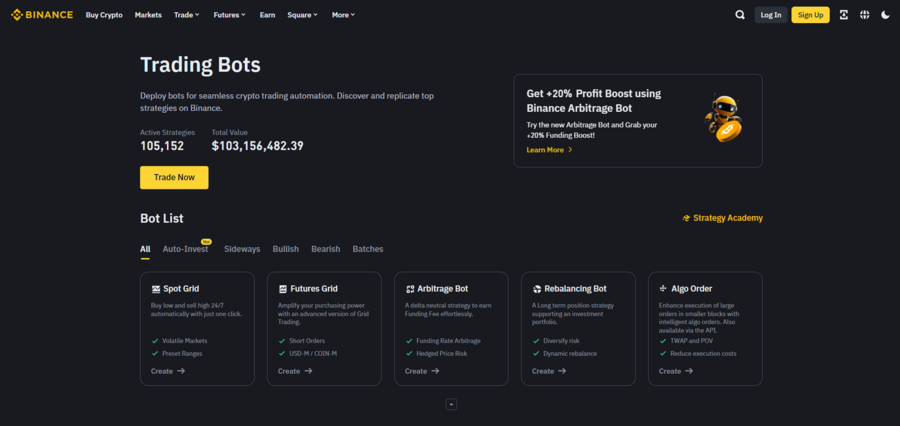Open Buy Crypto in the navigation
The width and height of the screenshot is (900, 426).
point(104,15)
